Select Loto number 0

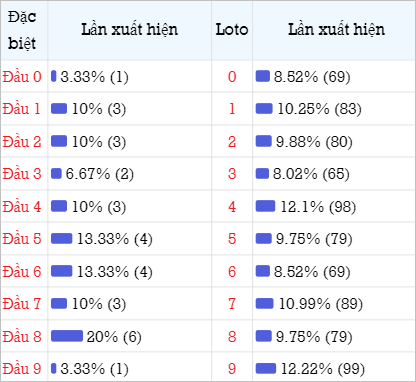click(x=232, y=77)
